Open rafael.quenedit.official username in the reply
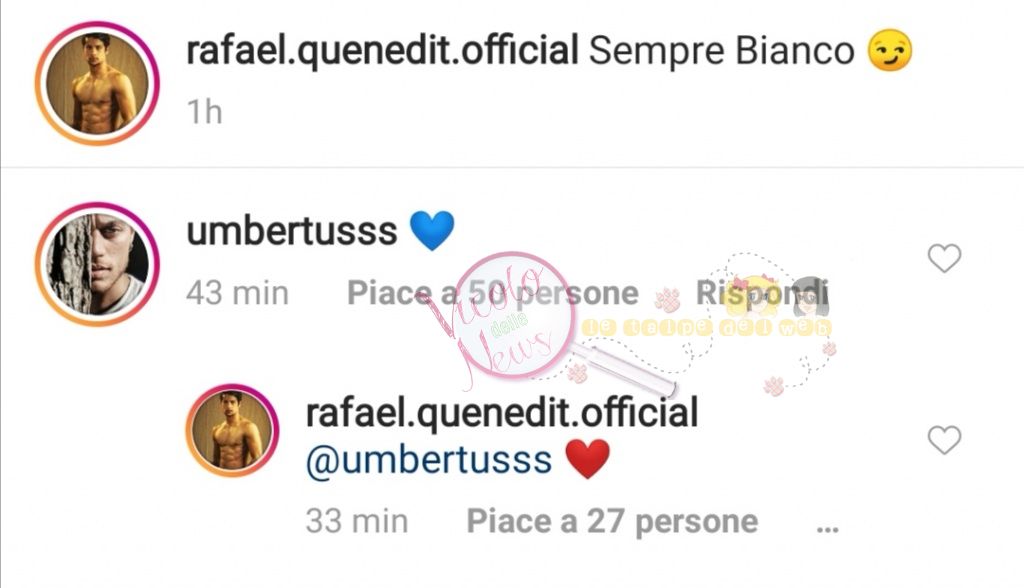This screenshot has width=1024, height=588. [x=502, y=414]
